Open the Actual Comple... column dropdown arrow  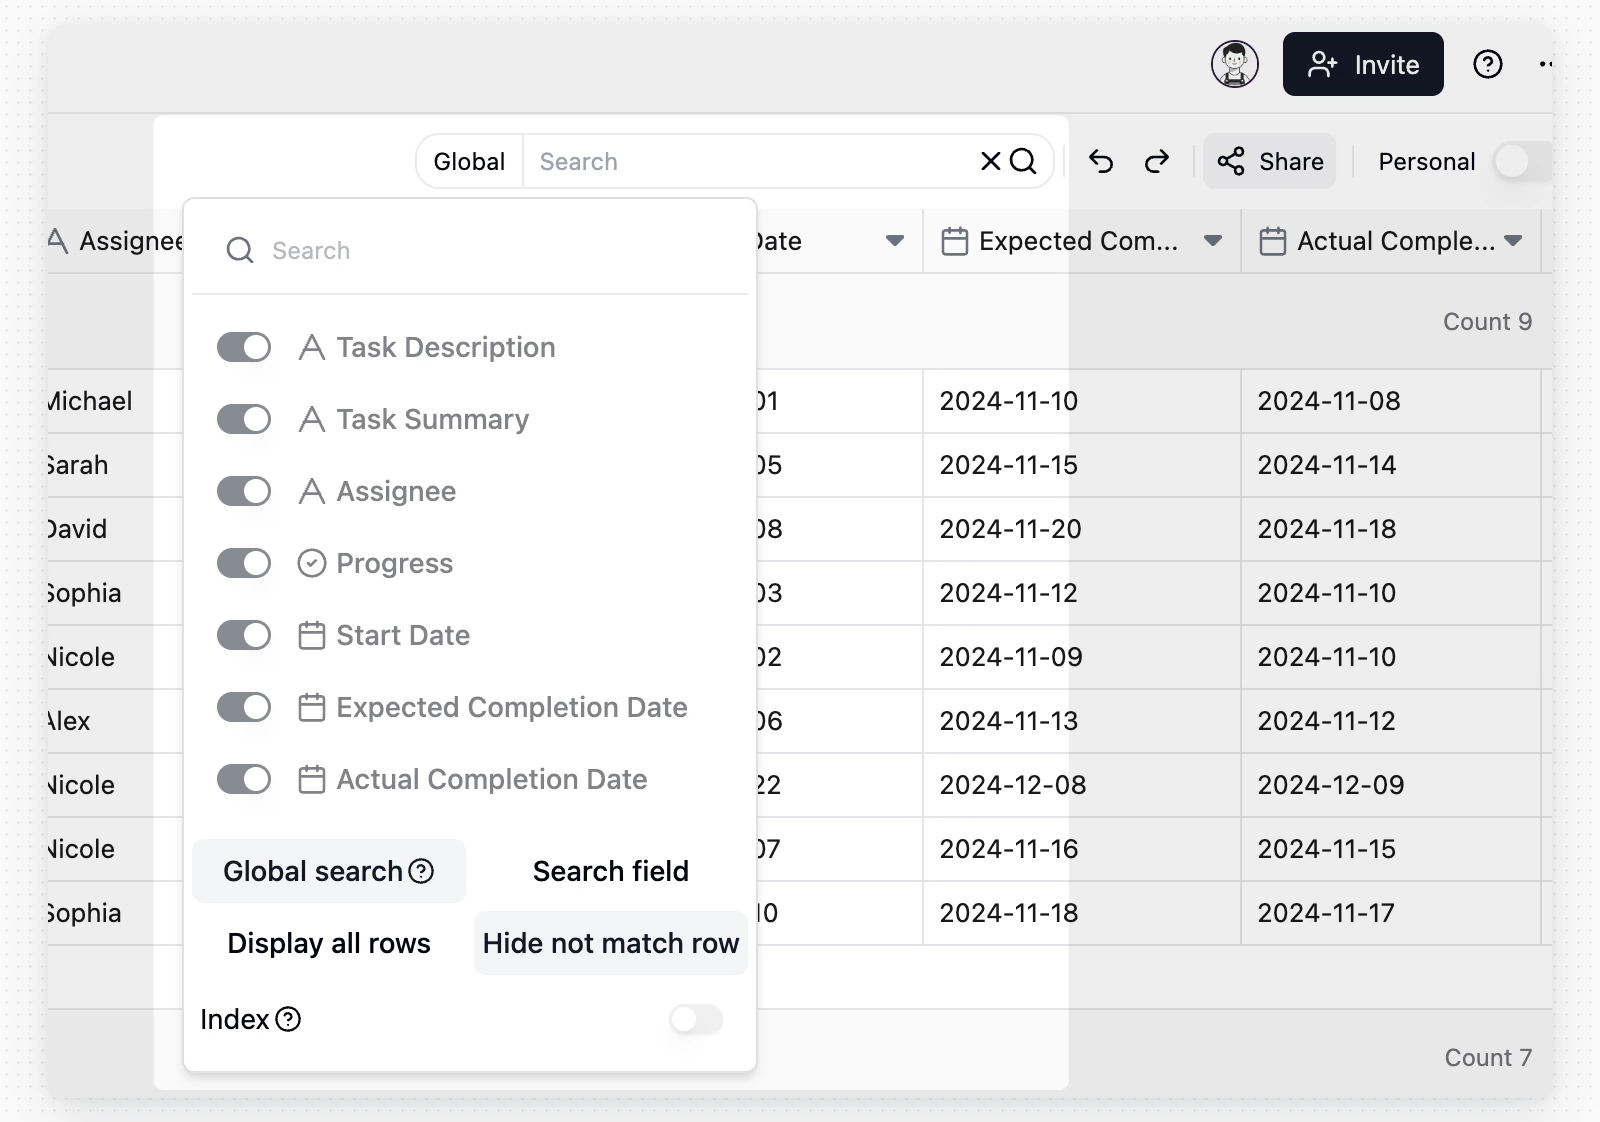pos(1513,241)
